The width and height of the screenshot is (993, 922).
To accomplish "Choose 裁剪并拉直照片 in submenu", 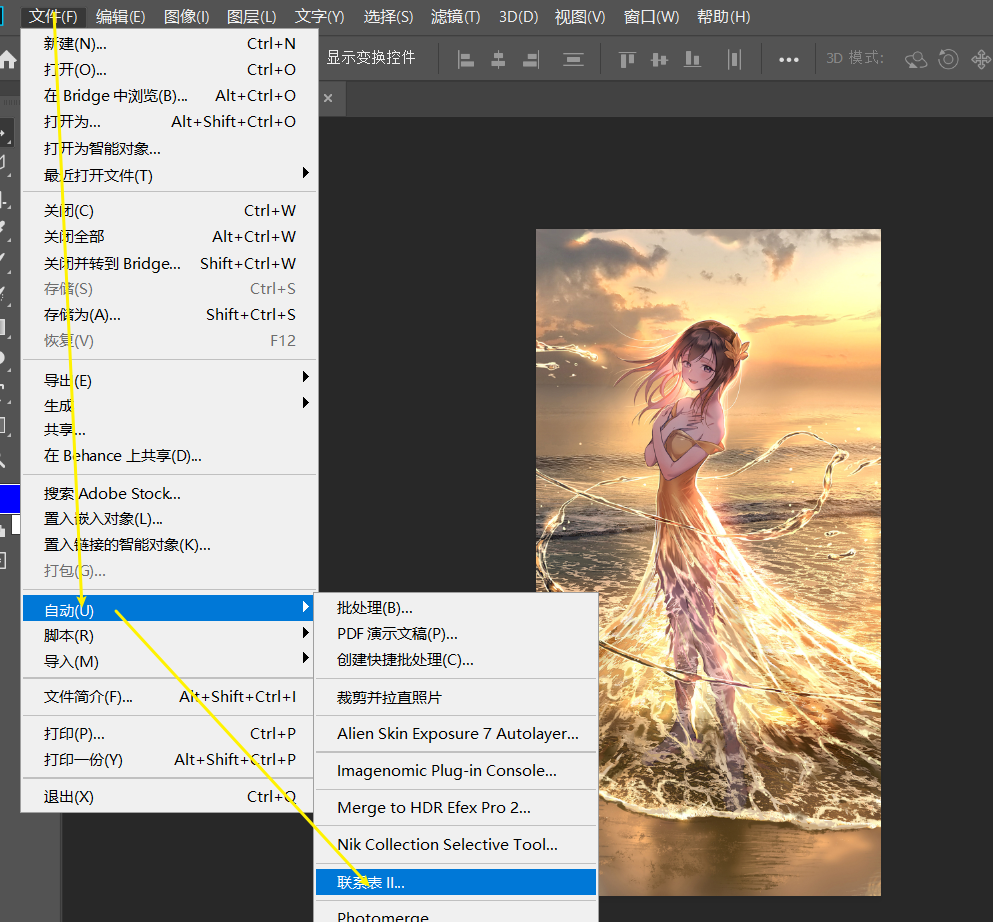I will tap(456, 697).
